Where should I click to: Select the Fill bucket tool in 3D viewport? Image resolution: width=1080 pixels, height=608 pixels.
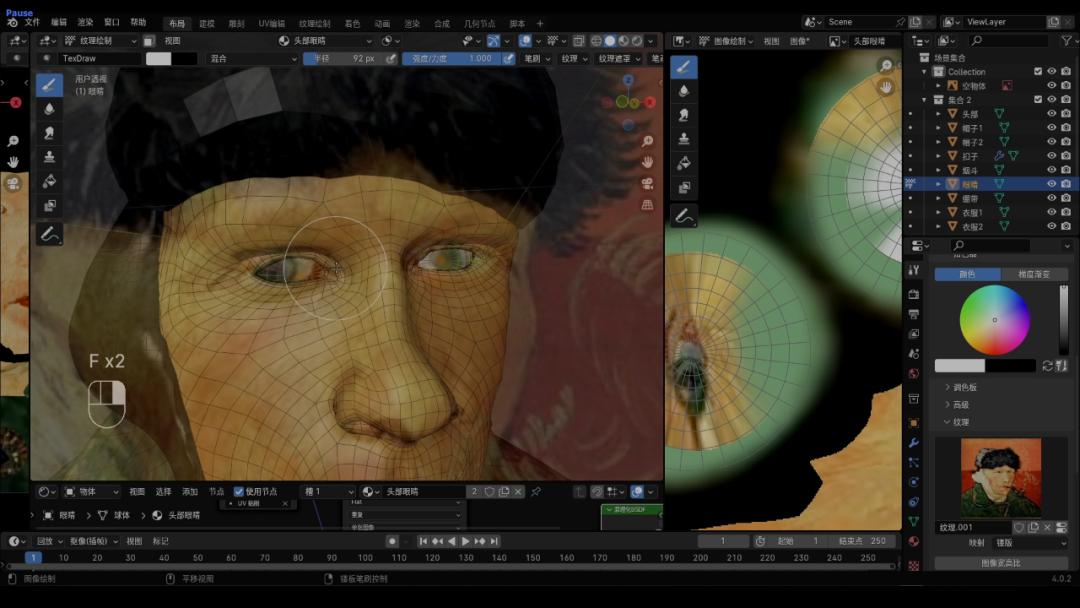[x=49, y=182]
